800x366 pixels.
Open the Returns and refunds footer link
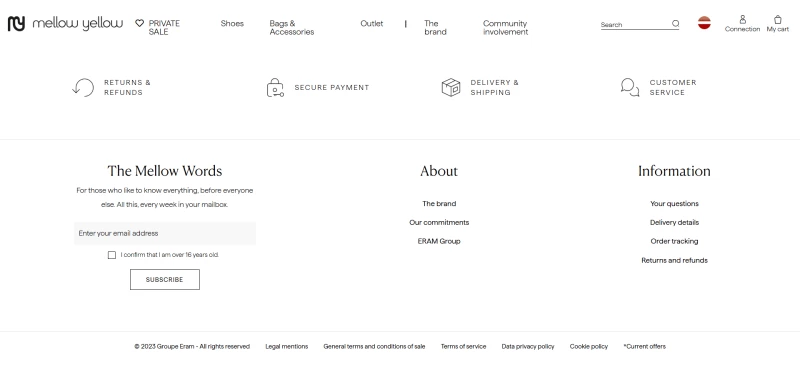pyautogui.click(x=674, y=260)
